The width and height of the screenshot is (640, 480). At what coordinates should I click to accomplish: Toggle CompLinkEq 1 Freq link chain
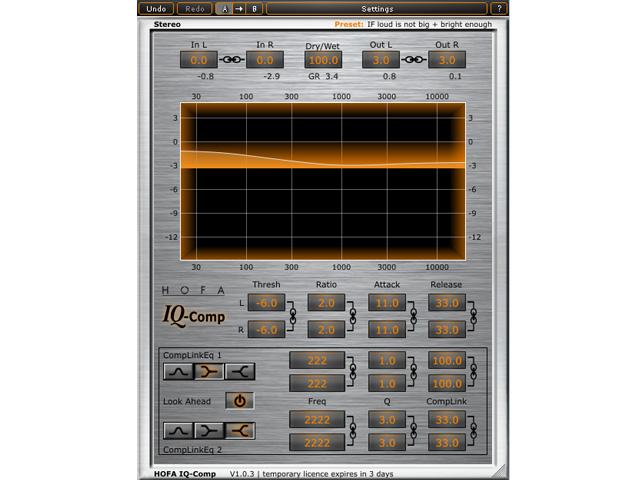coord(352,372)
